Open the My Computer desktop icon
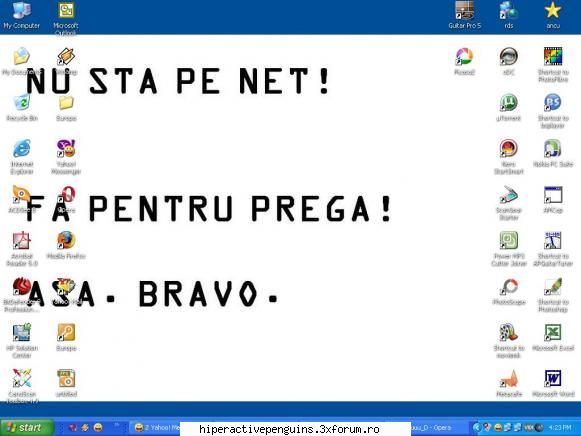581x436 pixels. click(x=21, y=16)
